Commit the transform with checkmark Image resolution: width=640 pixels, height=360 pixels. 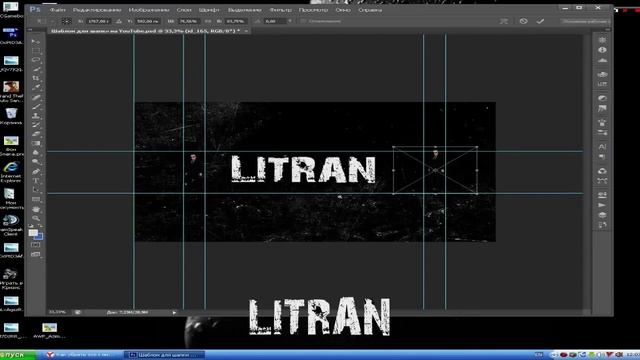(x=540, y=21)
